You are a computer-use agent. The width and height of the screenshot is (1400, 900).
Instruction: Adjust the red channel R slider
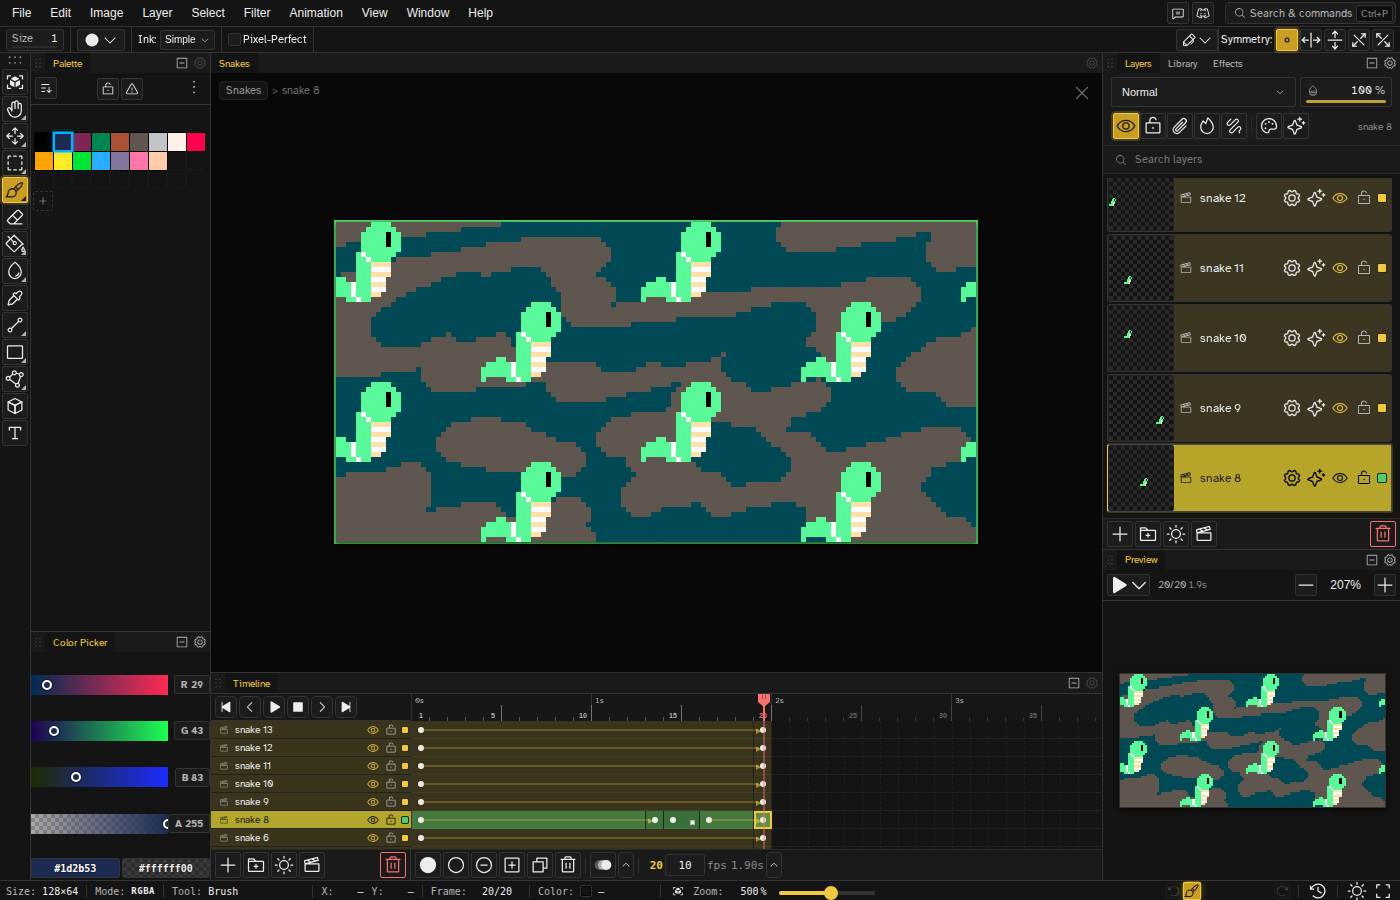pos(99,685)
